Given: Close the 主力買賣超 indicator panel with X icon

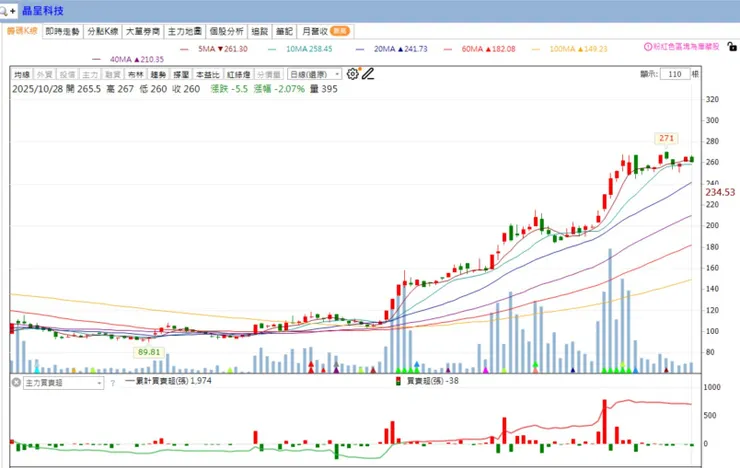Looking at the screenshot, I should 16,383.
